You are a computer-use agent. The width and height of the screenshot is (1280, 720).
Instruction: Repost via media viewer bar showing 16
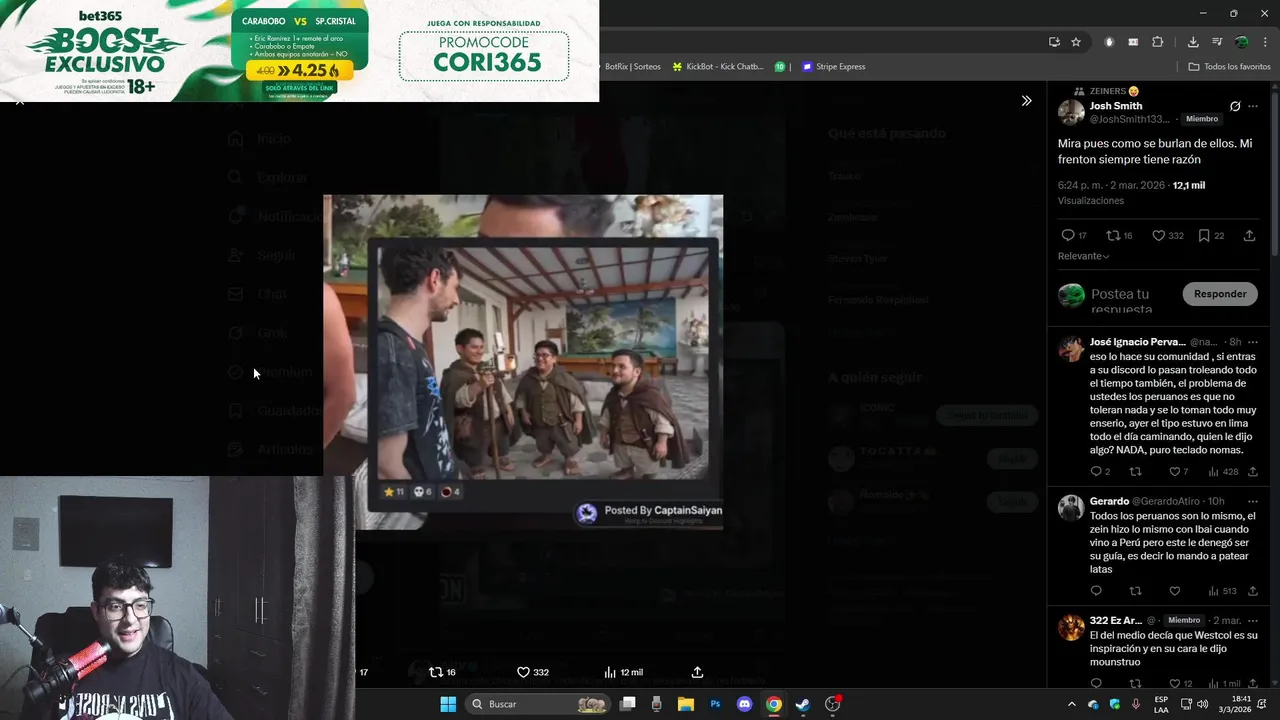442,672
